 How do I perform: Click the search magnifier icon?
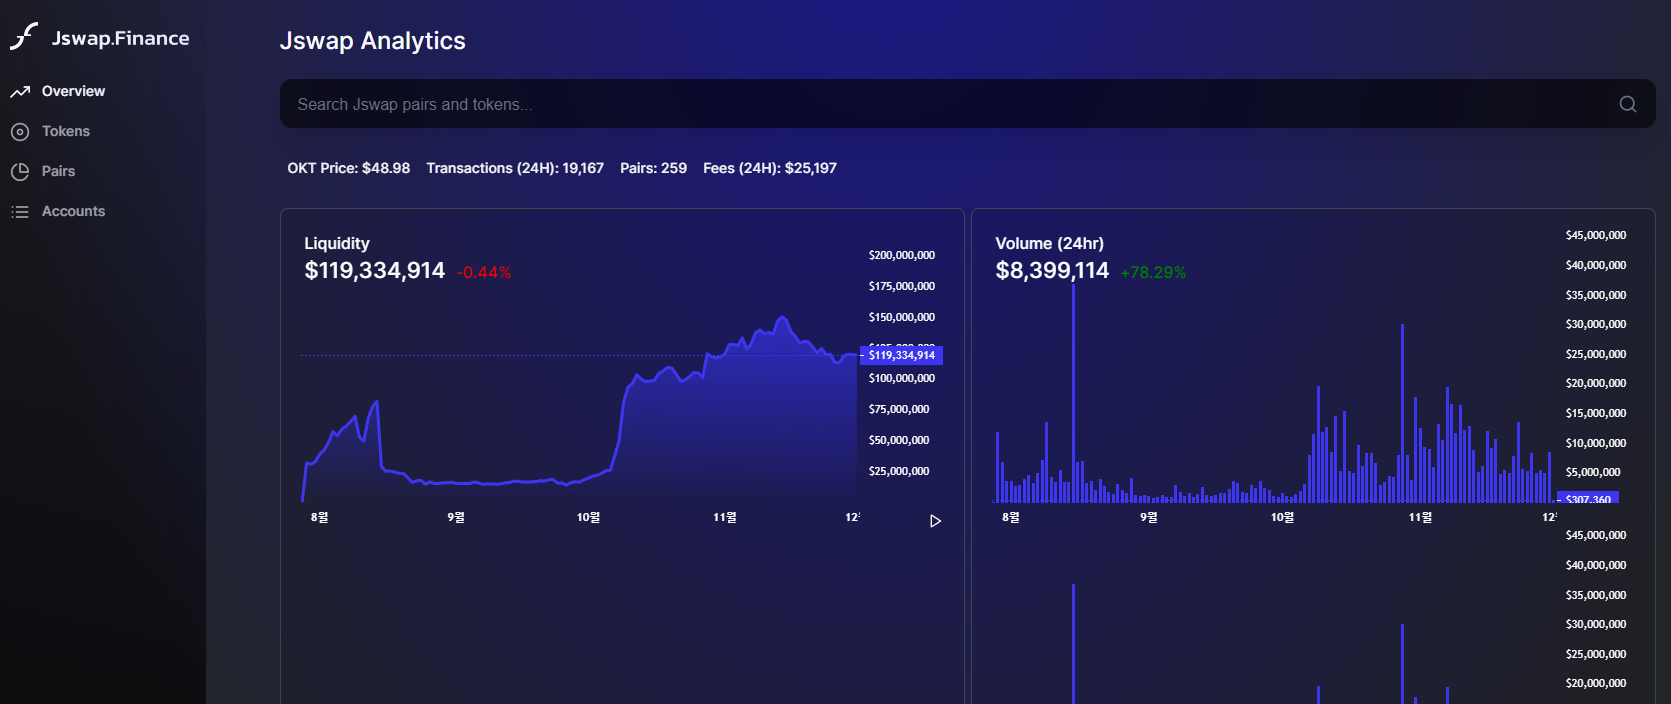(x=1628, y=104)
